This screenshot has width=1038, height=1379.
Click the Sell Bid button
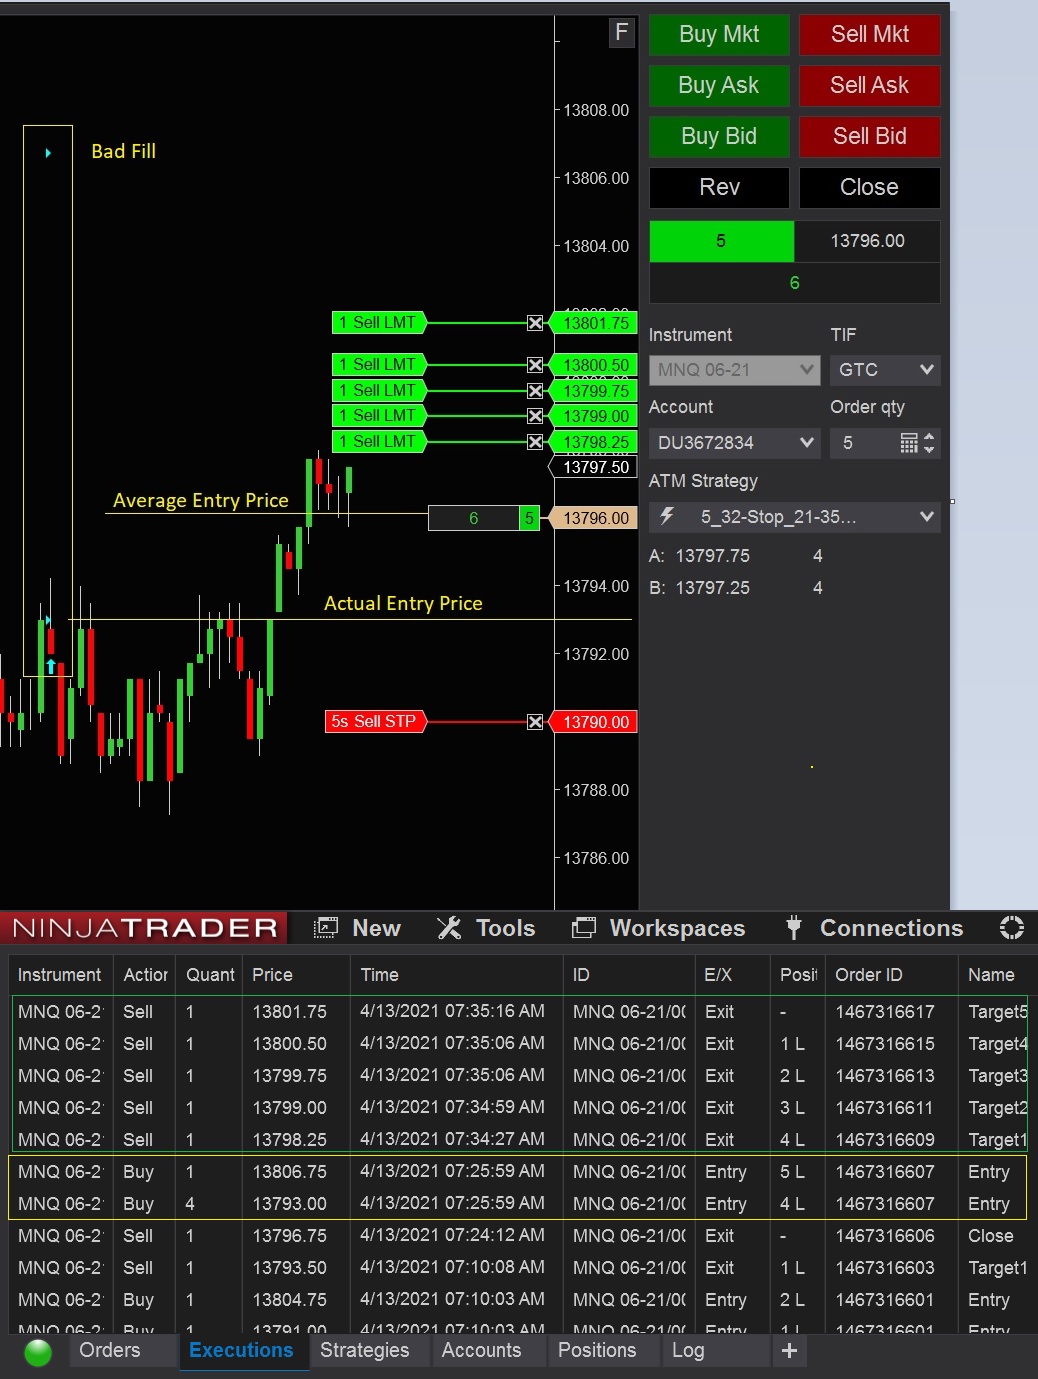(870, 136)
